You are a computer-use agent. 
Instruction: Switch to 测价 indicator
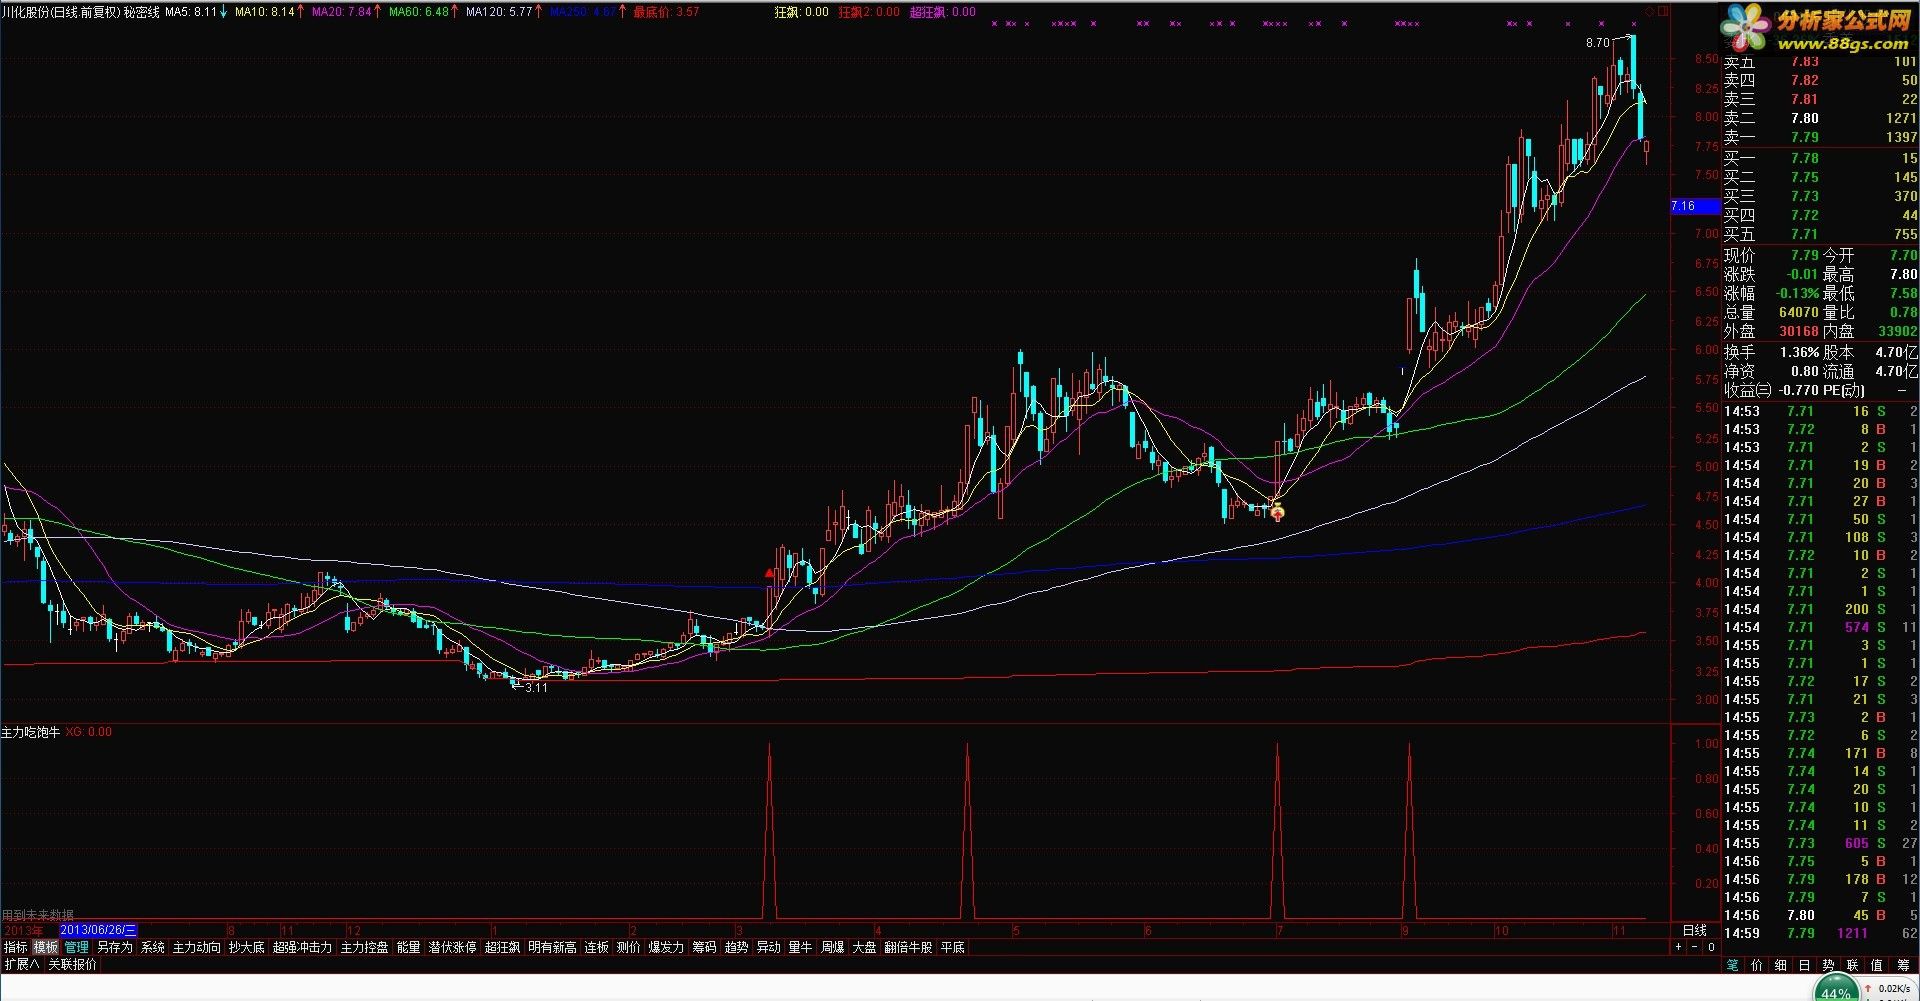tap(628, 947)
